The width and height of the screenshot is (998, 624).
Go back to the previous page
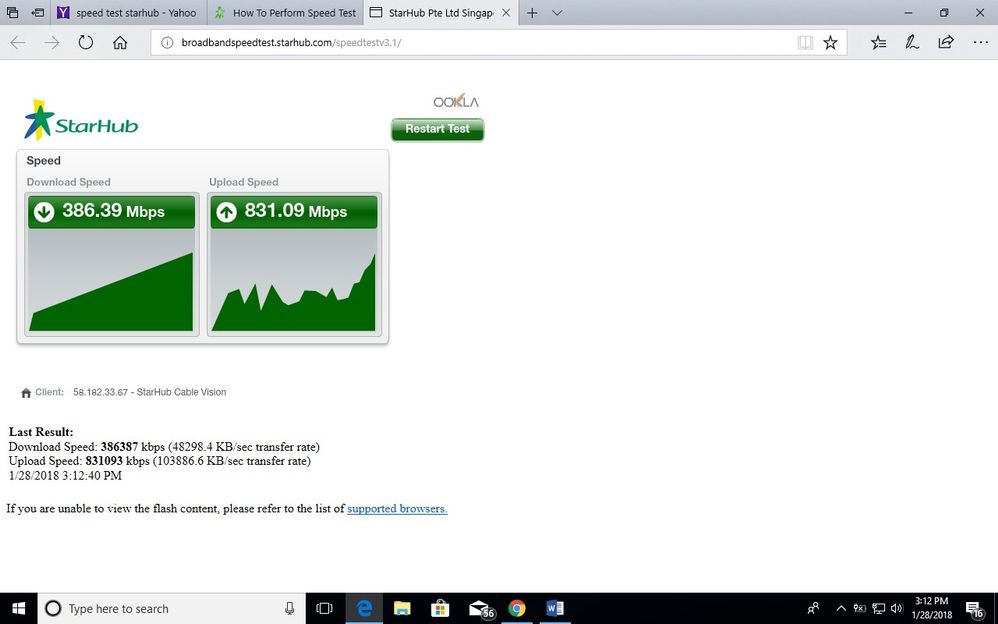pyautogui.click(x=18, y=43)
